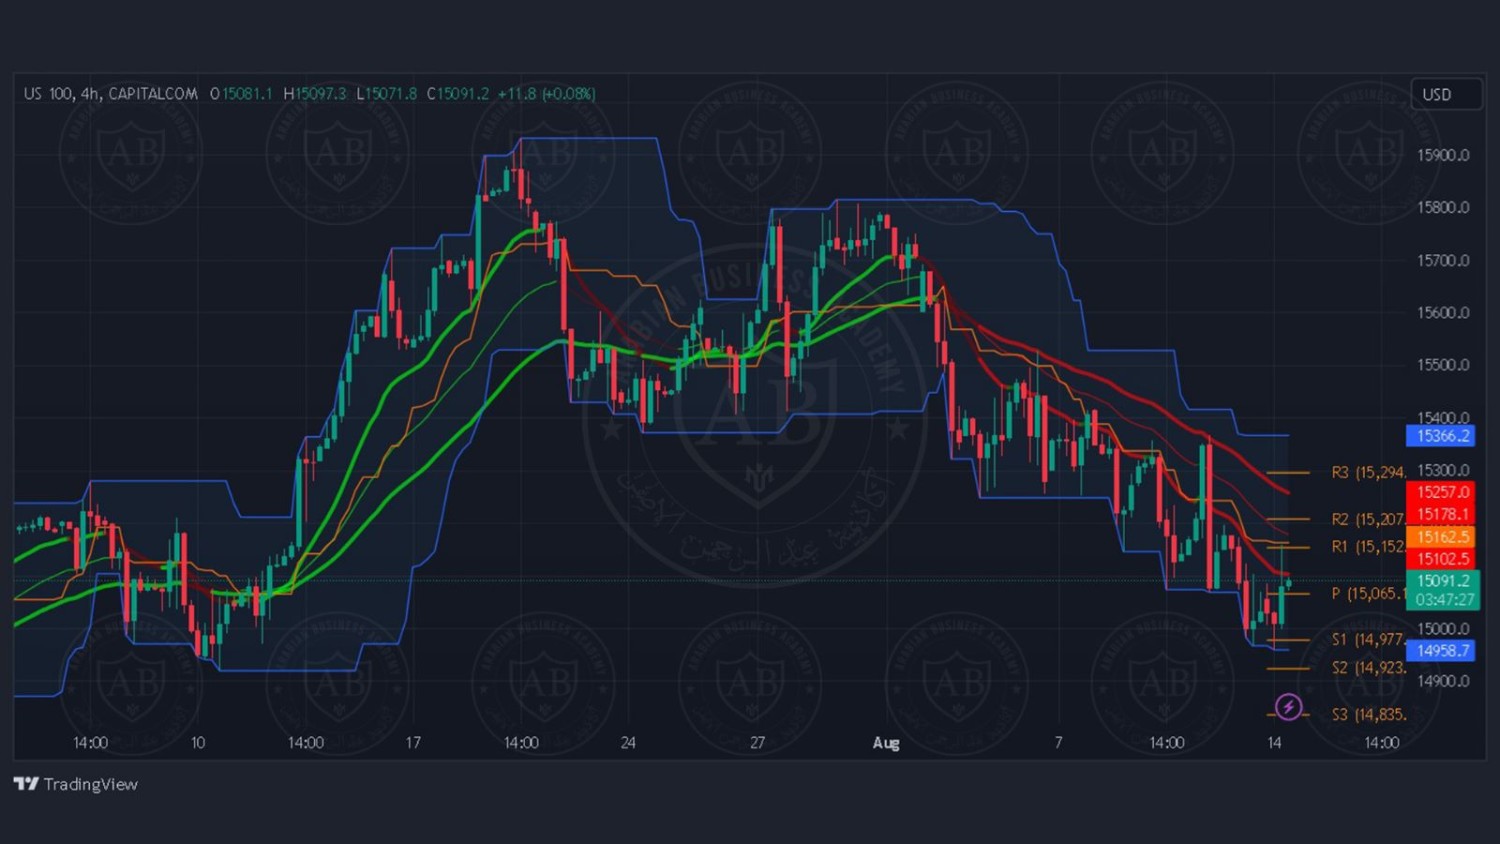Click the green 15091.2 current price label

tap(1441, 581)
